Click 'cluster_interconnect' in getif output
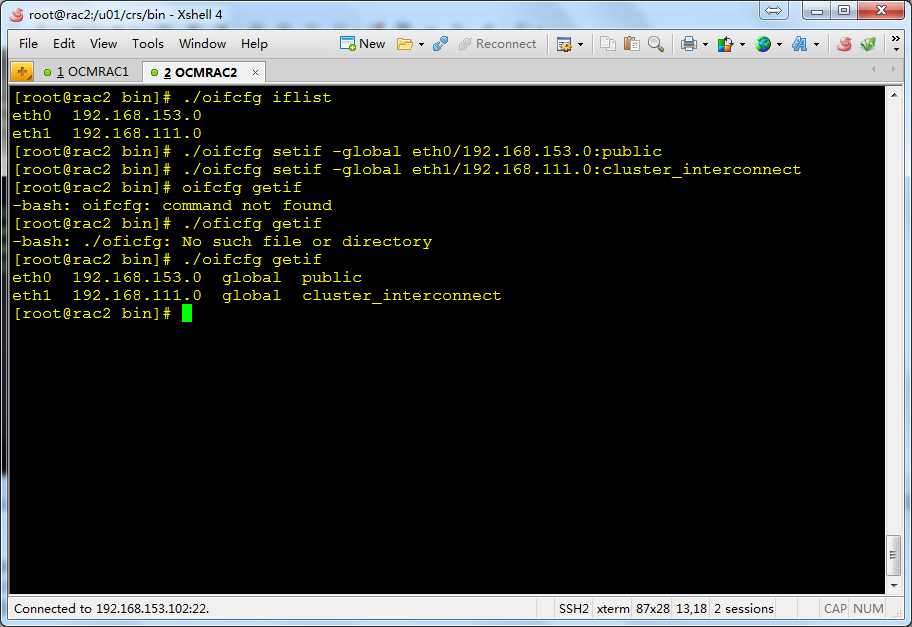Screen dimensions: 912x627 (401, 295)
